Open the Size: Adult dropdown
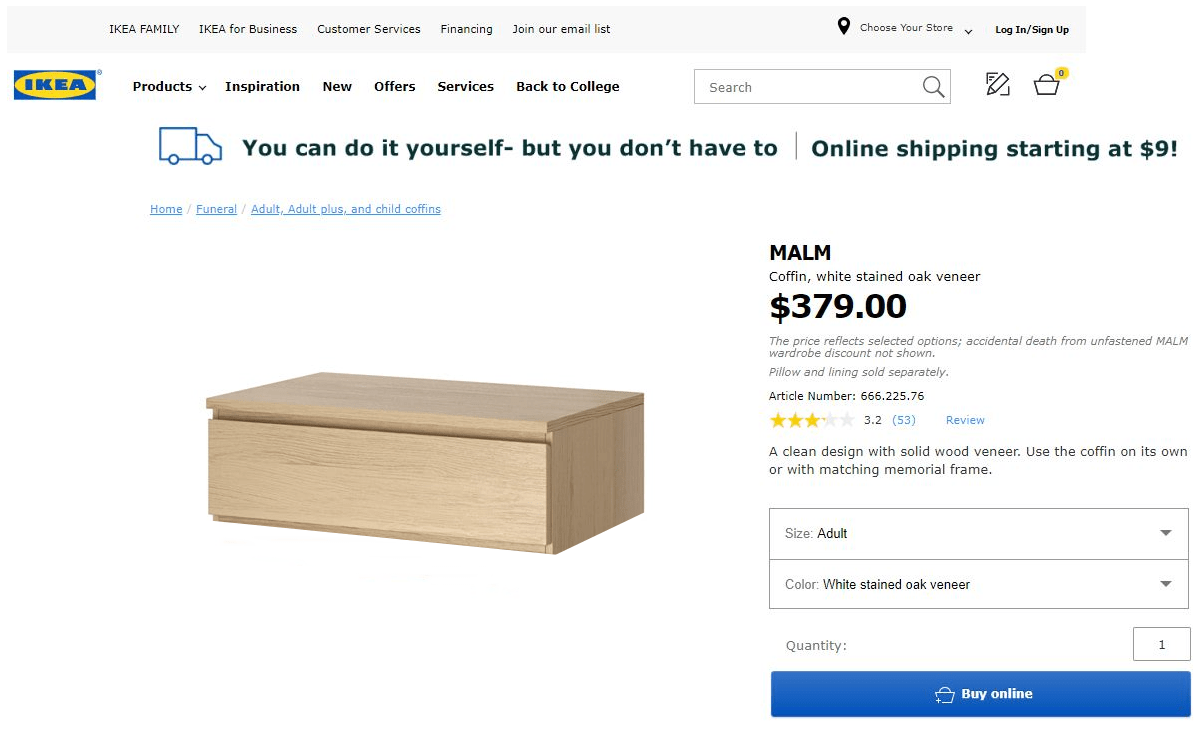Screen dimensions: 1204x752 pos(978,533)
